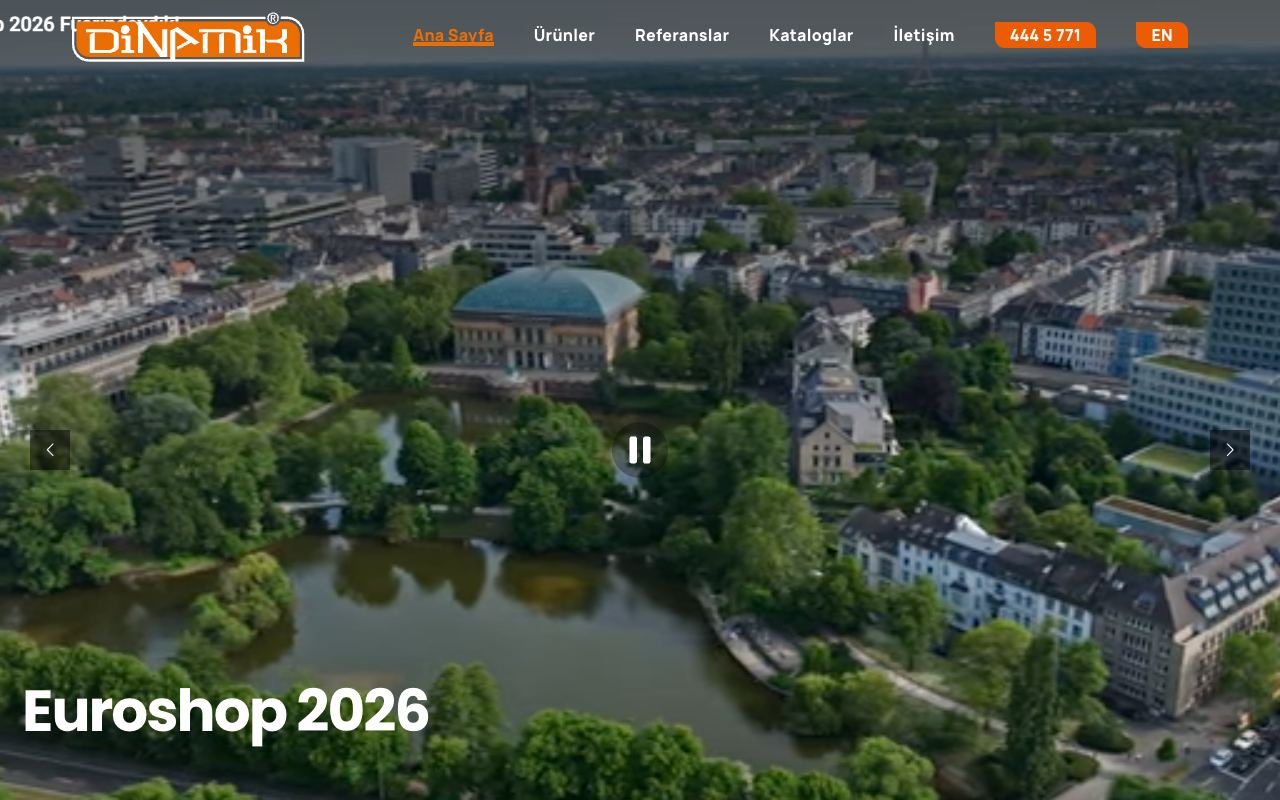Click the Euroshop 2026 headline
The height and width of the screenshot is (800, 1280).
[x=226, y=712]
